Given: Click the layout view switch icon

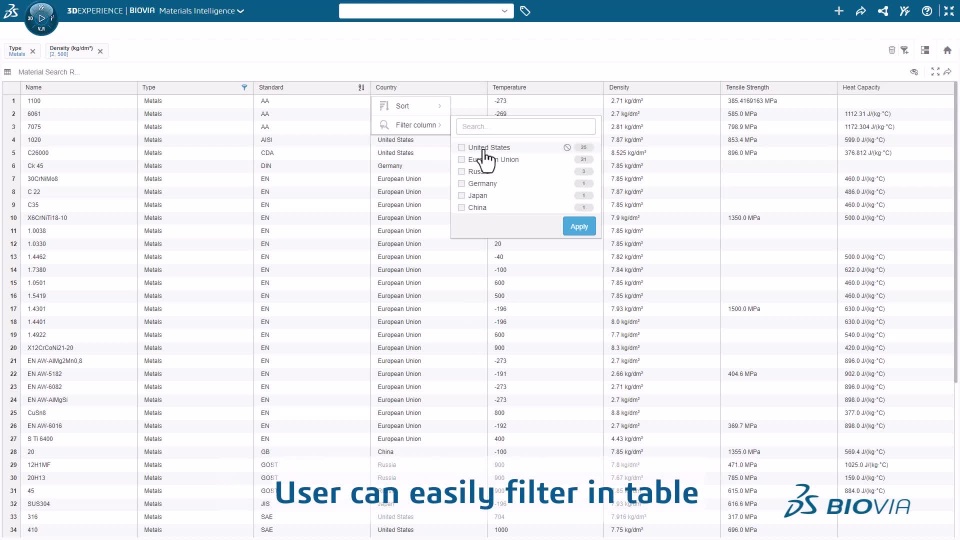Looking at the screenshot, I should coord(925,50).
